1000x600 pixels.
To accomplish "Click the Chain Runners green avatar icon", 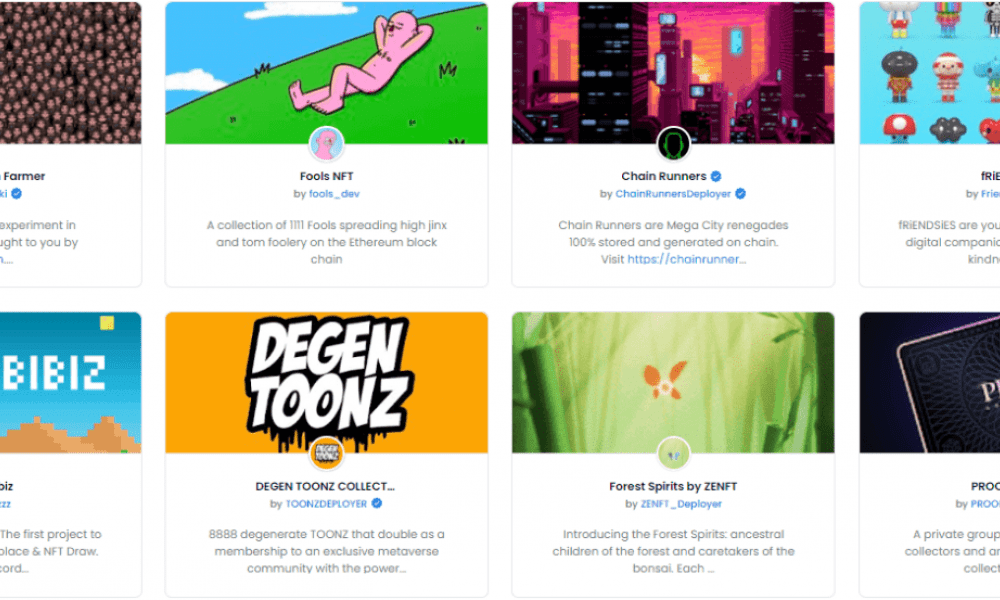I will [673, 144].
